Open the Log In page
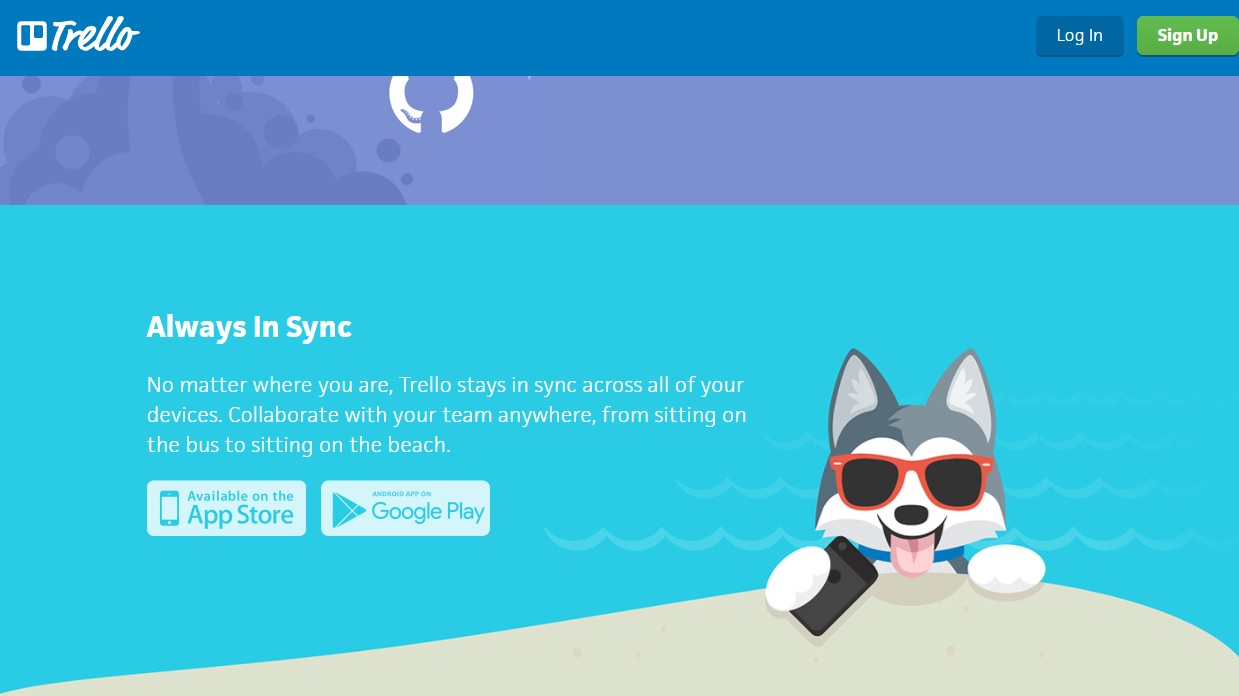 tap(1079, 36)
